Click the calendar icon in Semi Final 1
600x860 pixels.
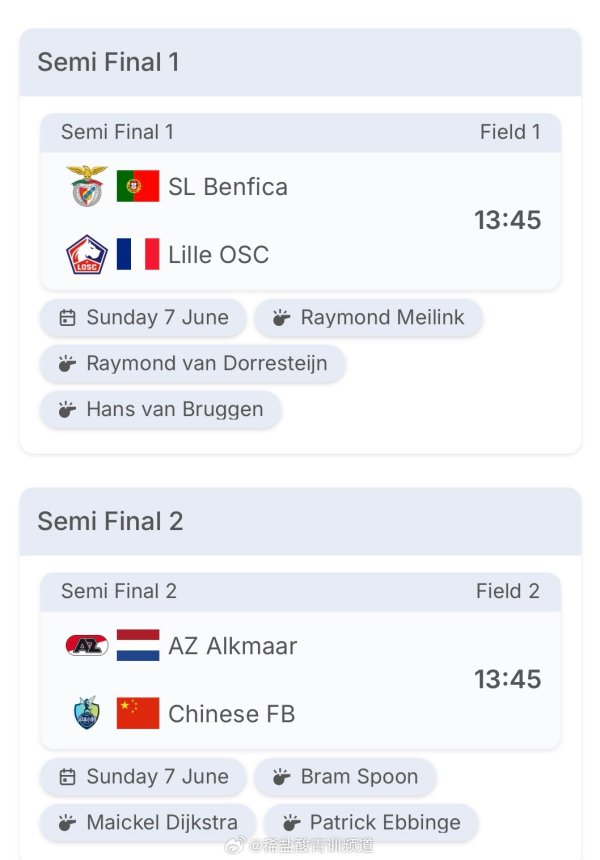67,318
